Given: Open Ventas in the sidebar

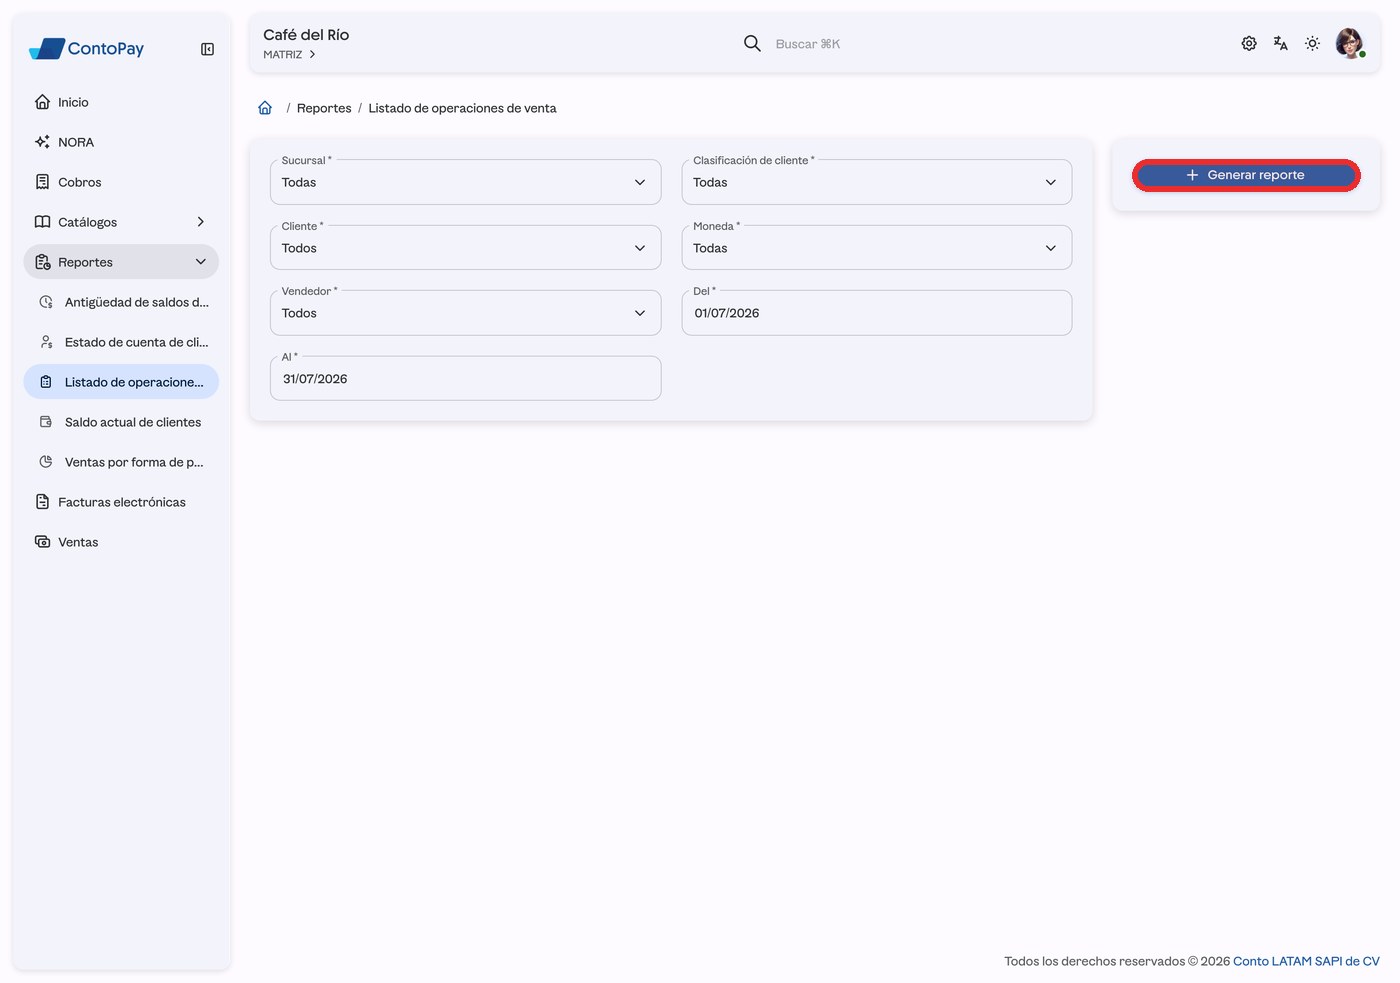Looking at the screenshot, I should [x=121, y=542].
